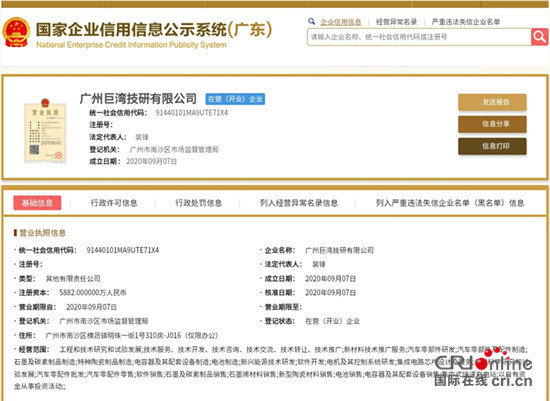550x401 pixels.
Task: Click the 在营（开业）企业 status badge
Action: pyautogui.click(x=235, y=99)
